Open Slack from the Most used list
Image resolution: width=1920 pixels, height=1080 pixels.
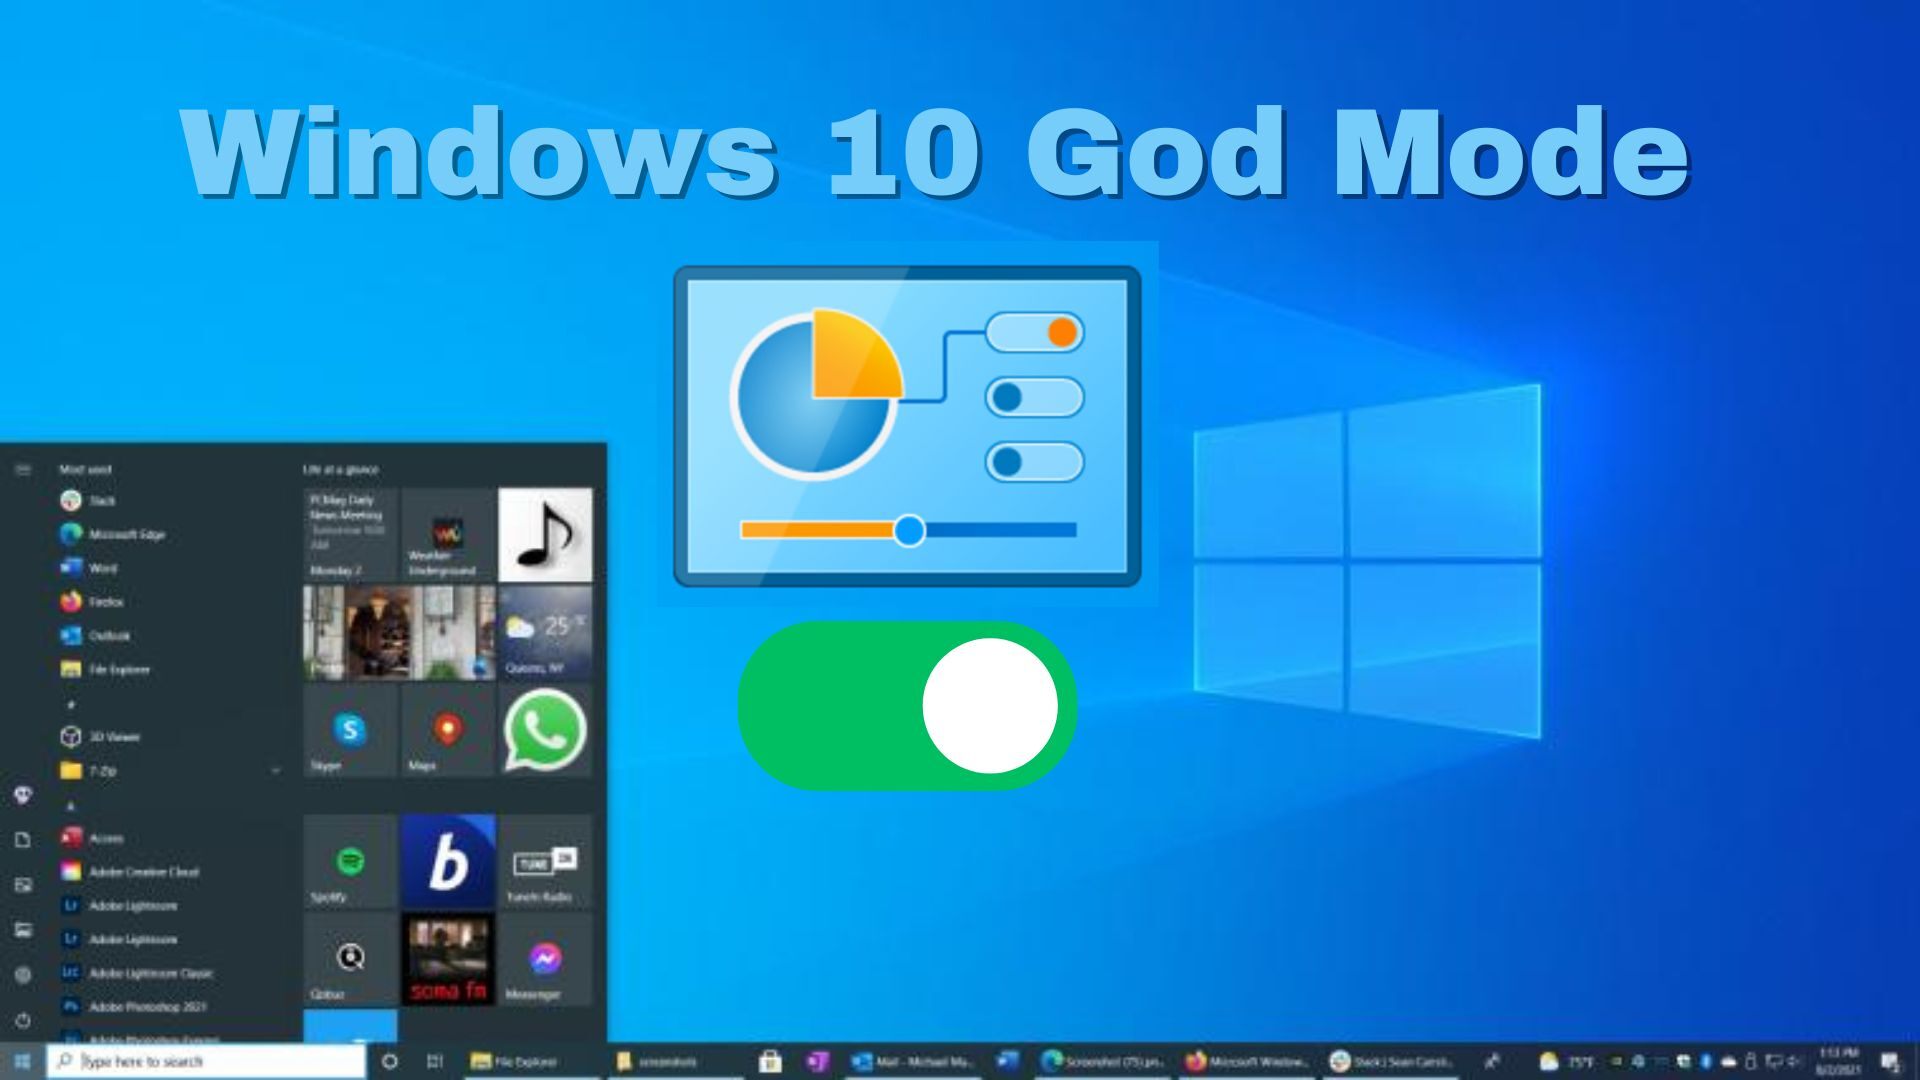(x=88, y=500)
